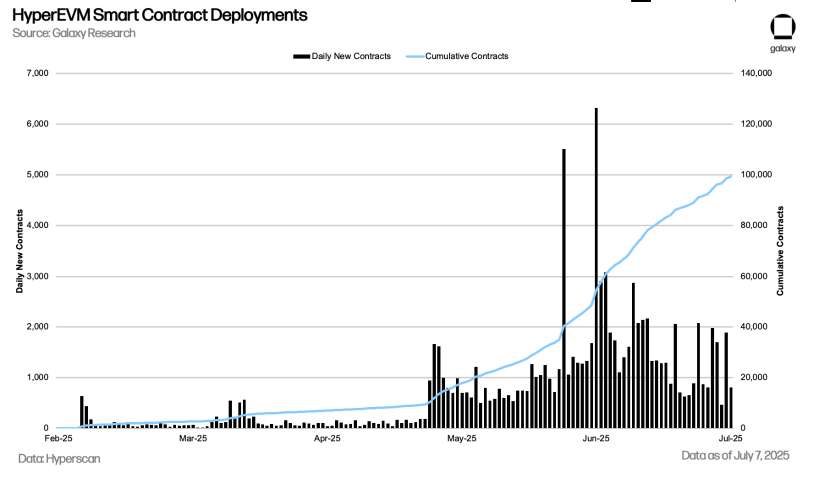
Task: Click the Daily New Contracts legend swatch
Action: tap(301, 56)
